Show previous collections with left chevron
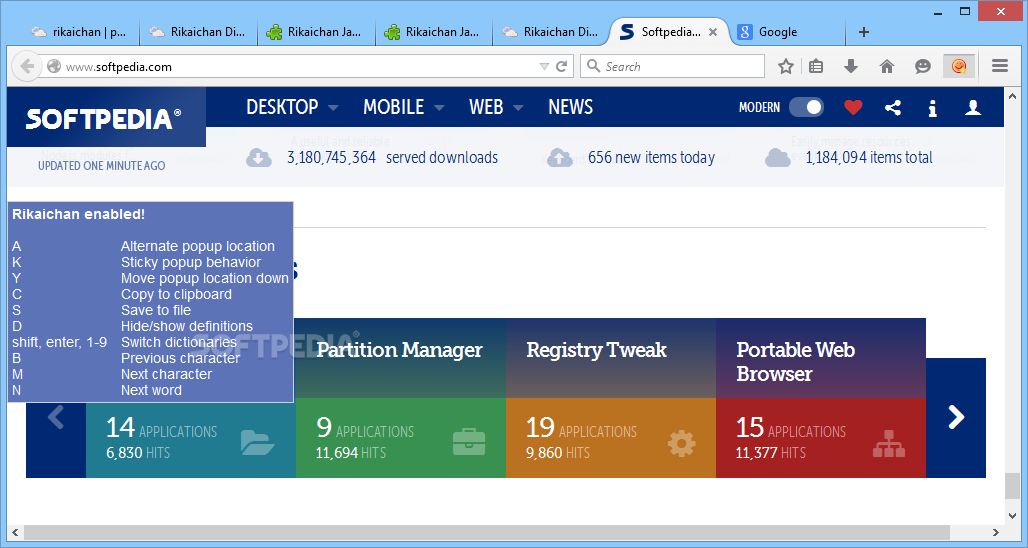Screen dimensions: 1028x548 click(x=56, y=417)
